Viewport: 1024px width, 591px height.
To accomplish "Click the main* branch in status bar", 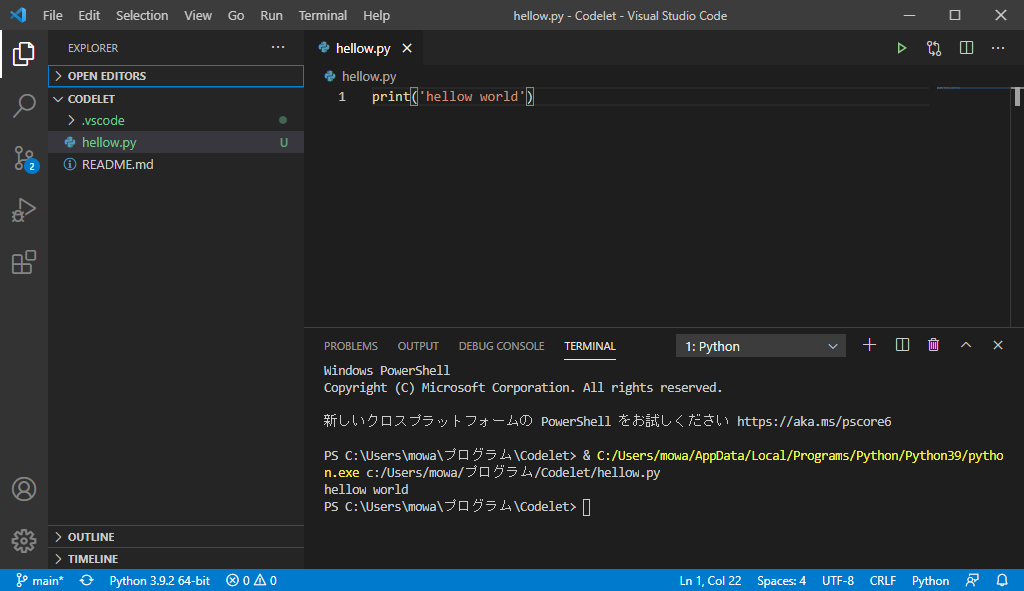I will pos(40,581).
